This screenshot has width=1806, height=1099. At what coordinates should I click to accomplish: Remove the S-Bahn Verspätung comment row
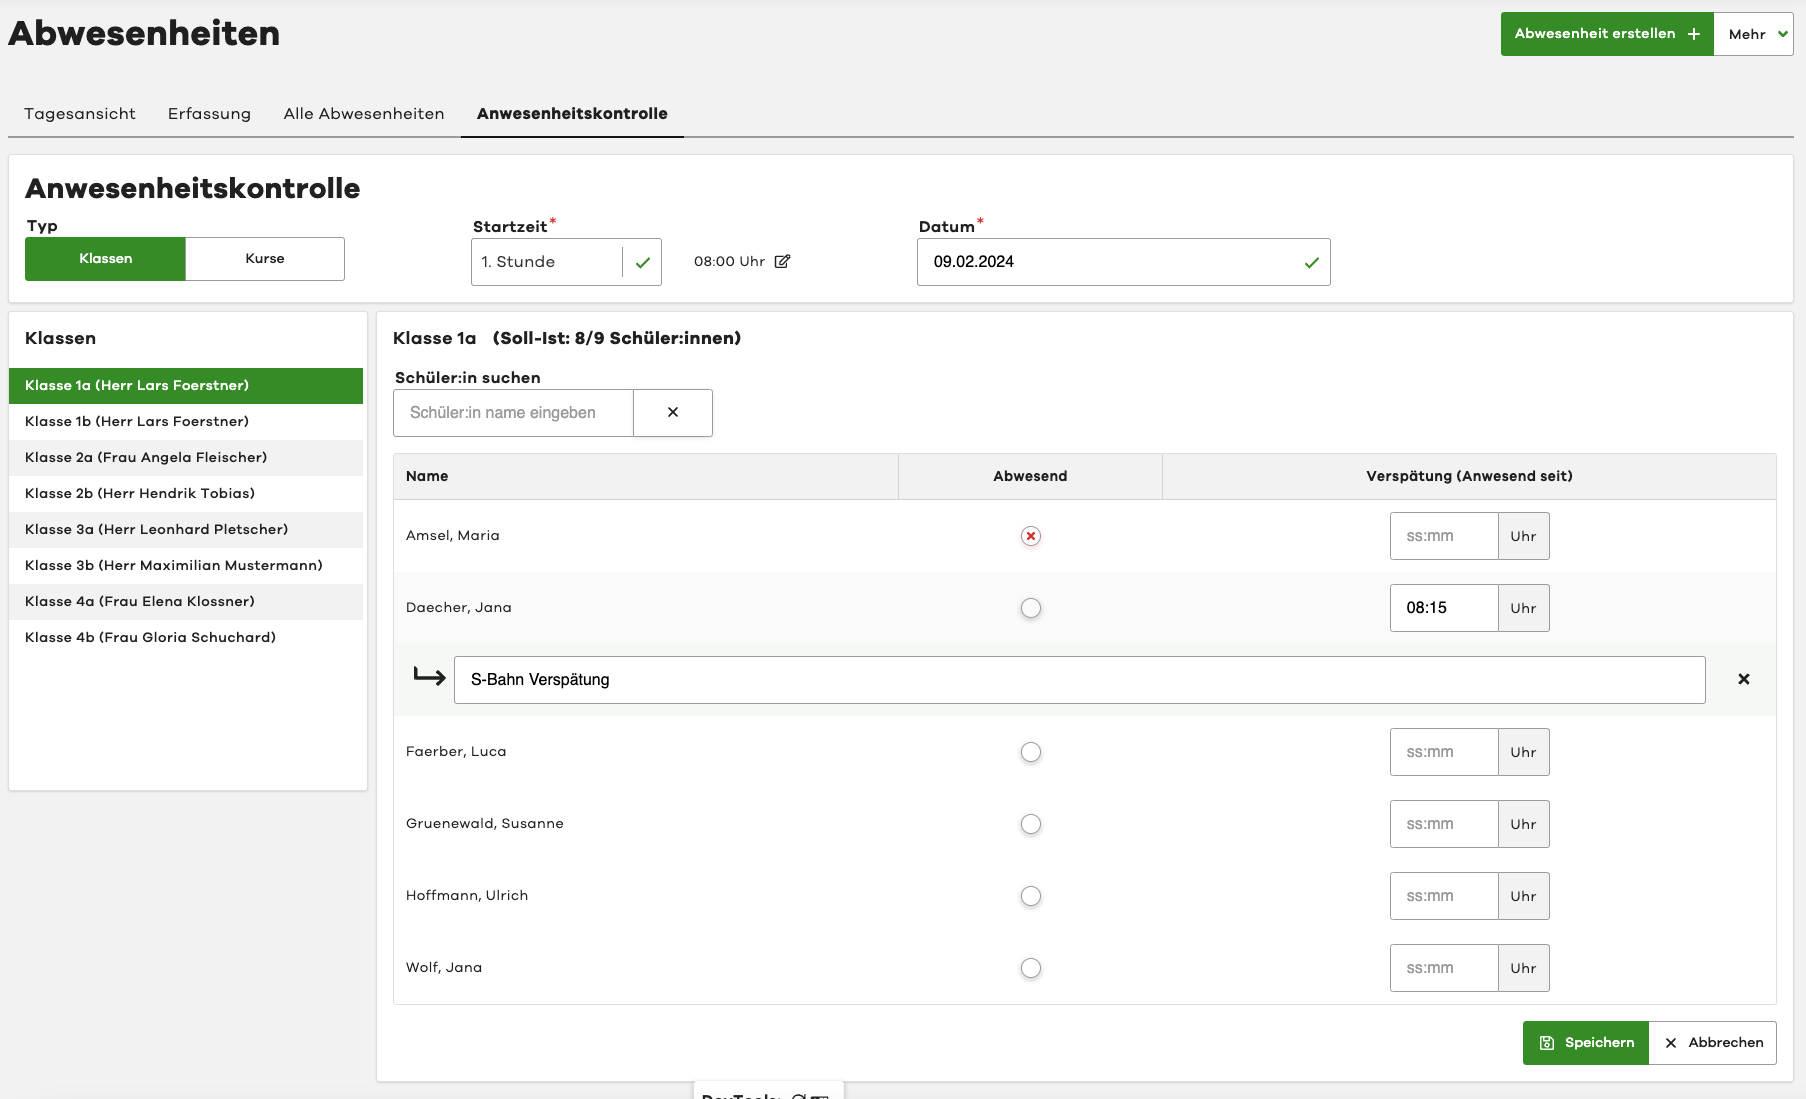pos(1743,680)
